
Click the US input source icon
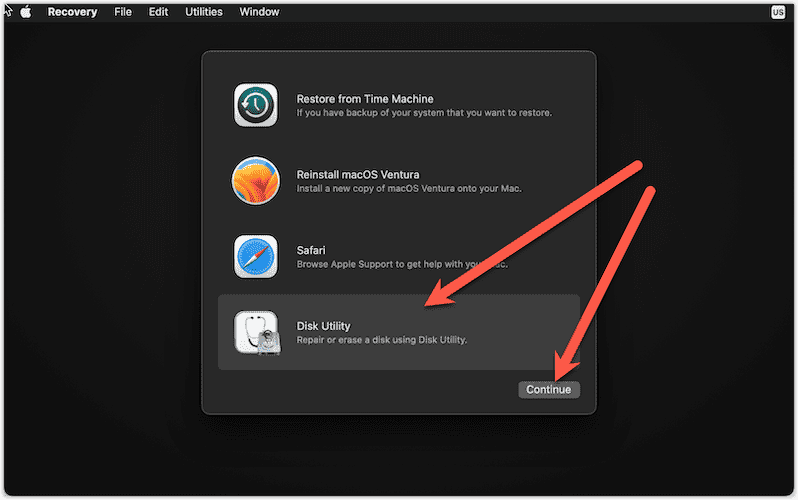[x=778, y=12]
